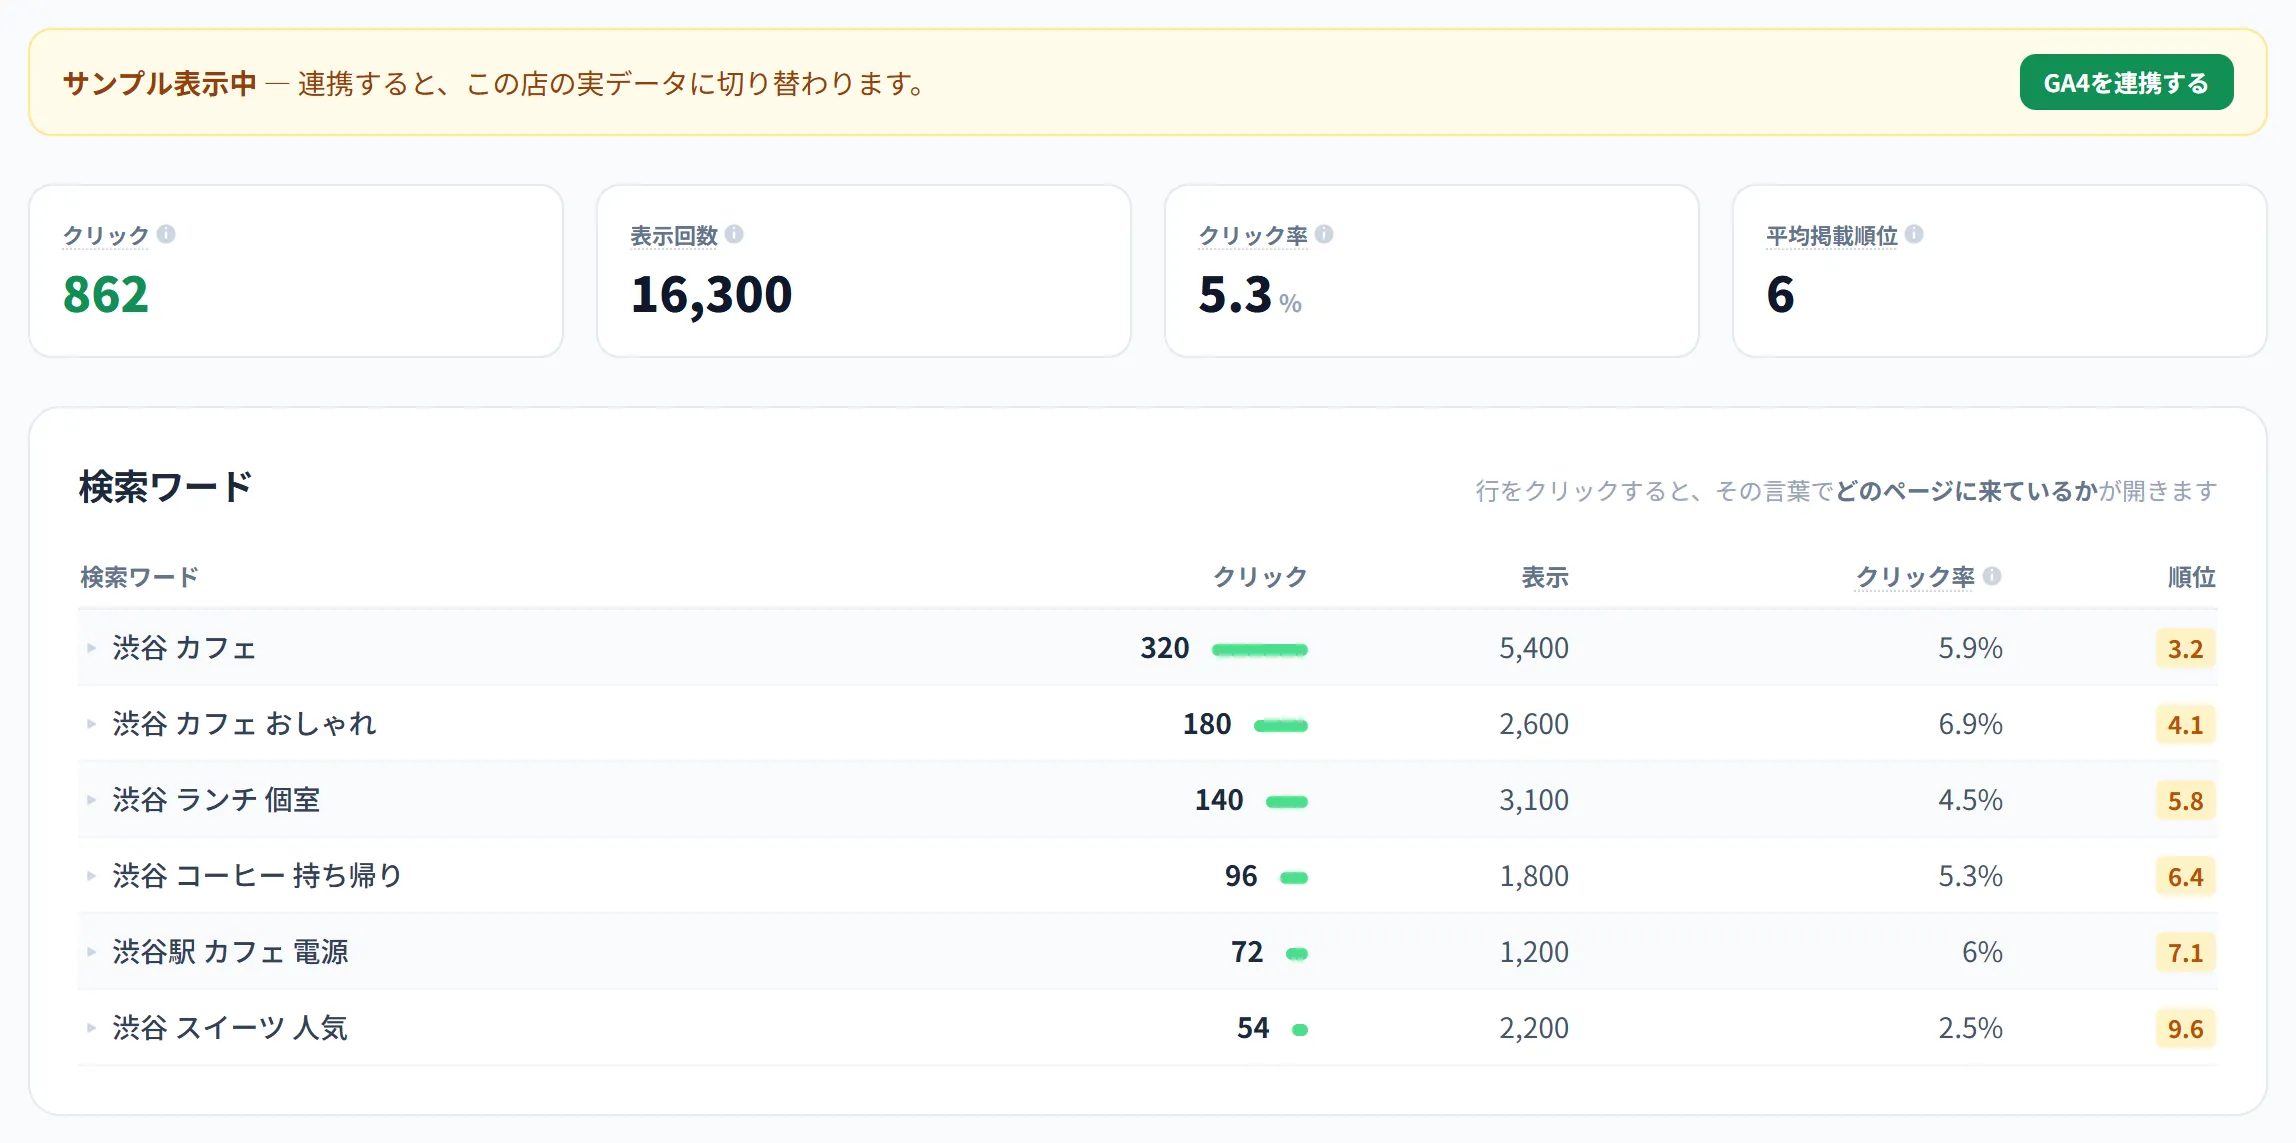Click the 3.2 rank badge
Image resolution: width=2296 pixels, height=1143 pixels.
point(2186,649)
